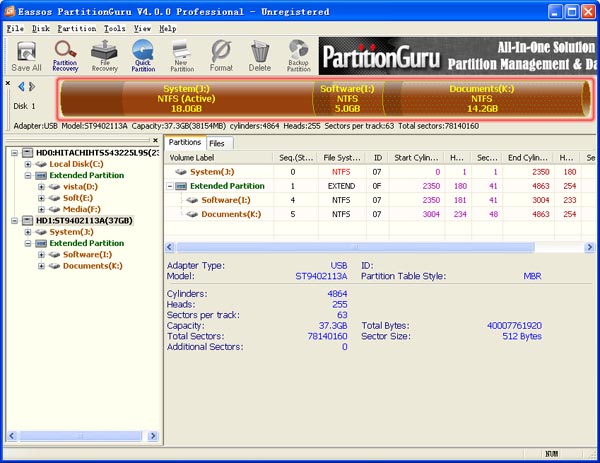
Task: Select Documents(K:) row in partition table
Action: [380, 214]
